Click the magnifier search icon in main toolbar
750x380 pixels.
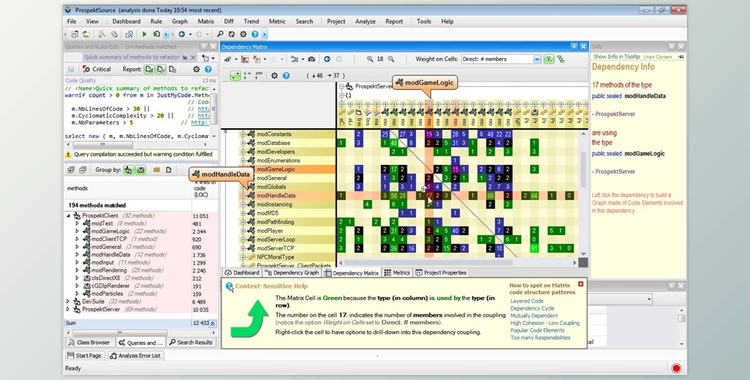click(x=220, y=34)
